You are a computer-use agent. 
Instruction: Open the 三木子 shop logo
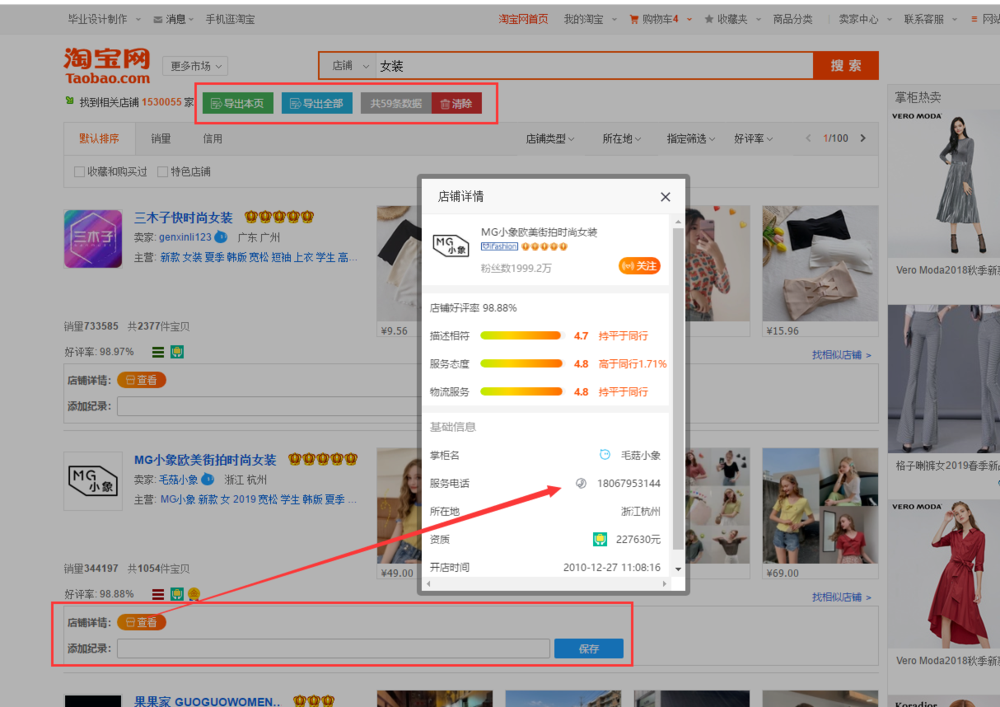[93, 238]
